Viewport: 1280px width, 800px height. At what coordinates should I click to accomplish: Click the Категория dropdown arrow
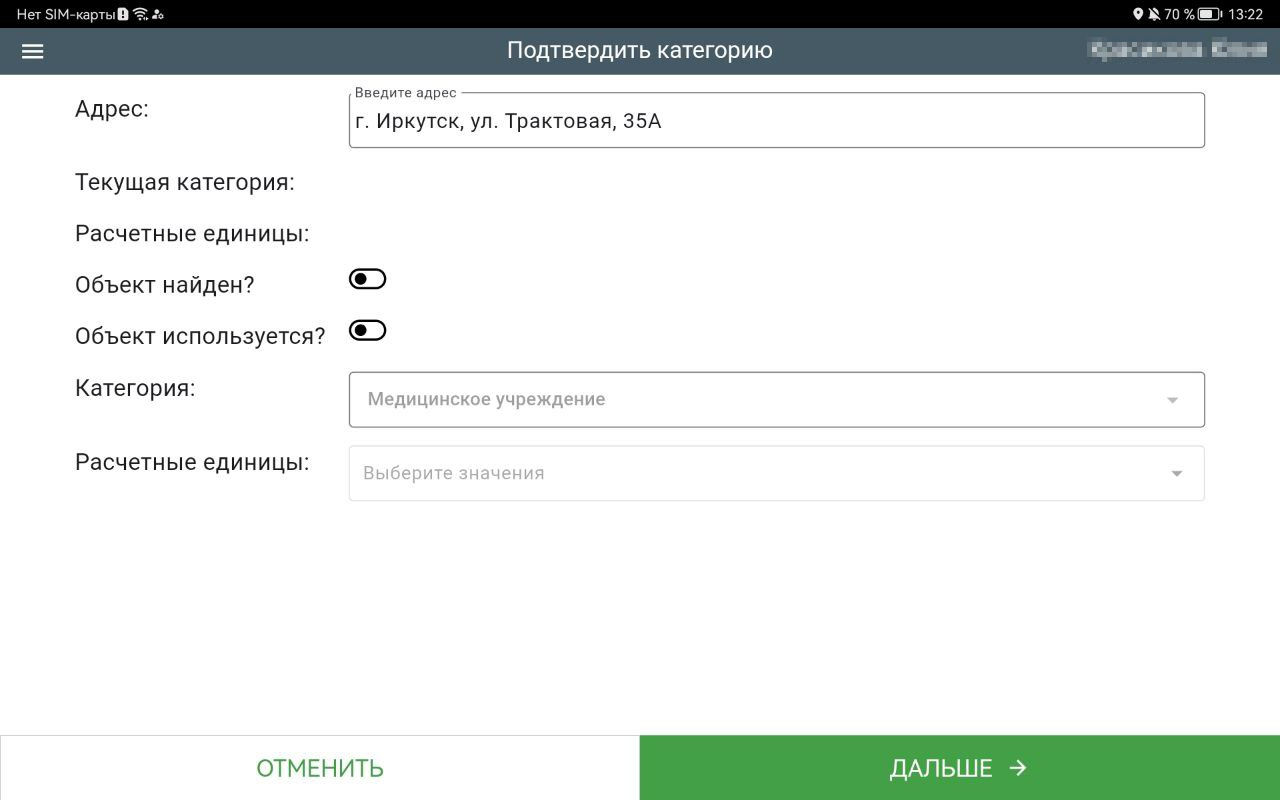1172,400
